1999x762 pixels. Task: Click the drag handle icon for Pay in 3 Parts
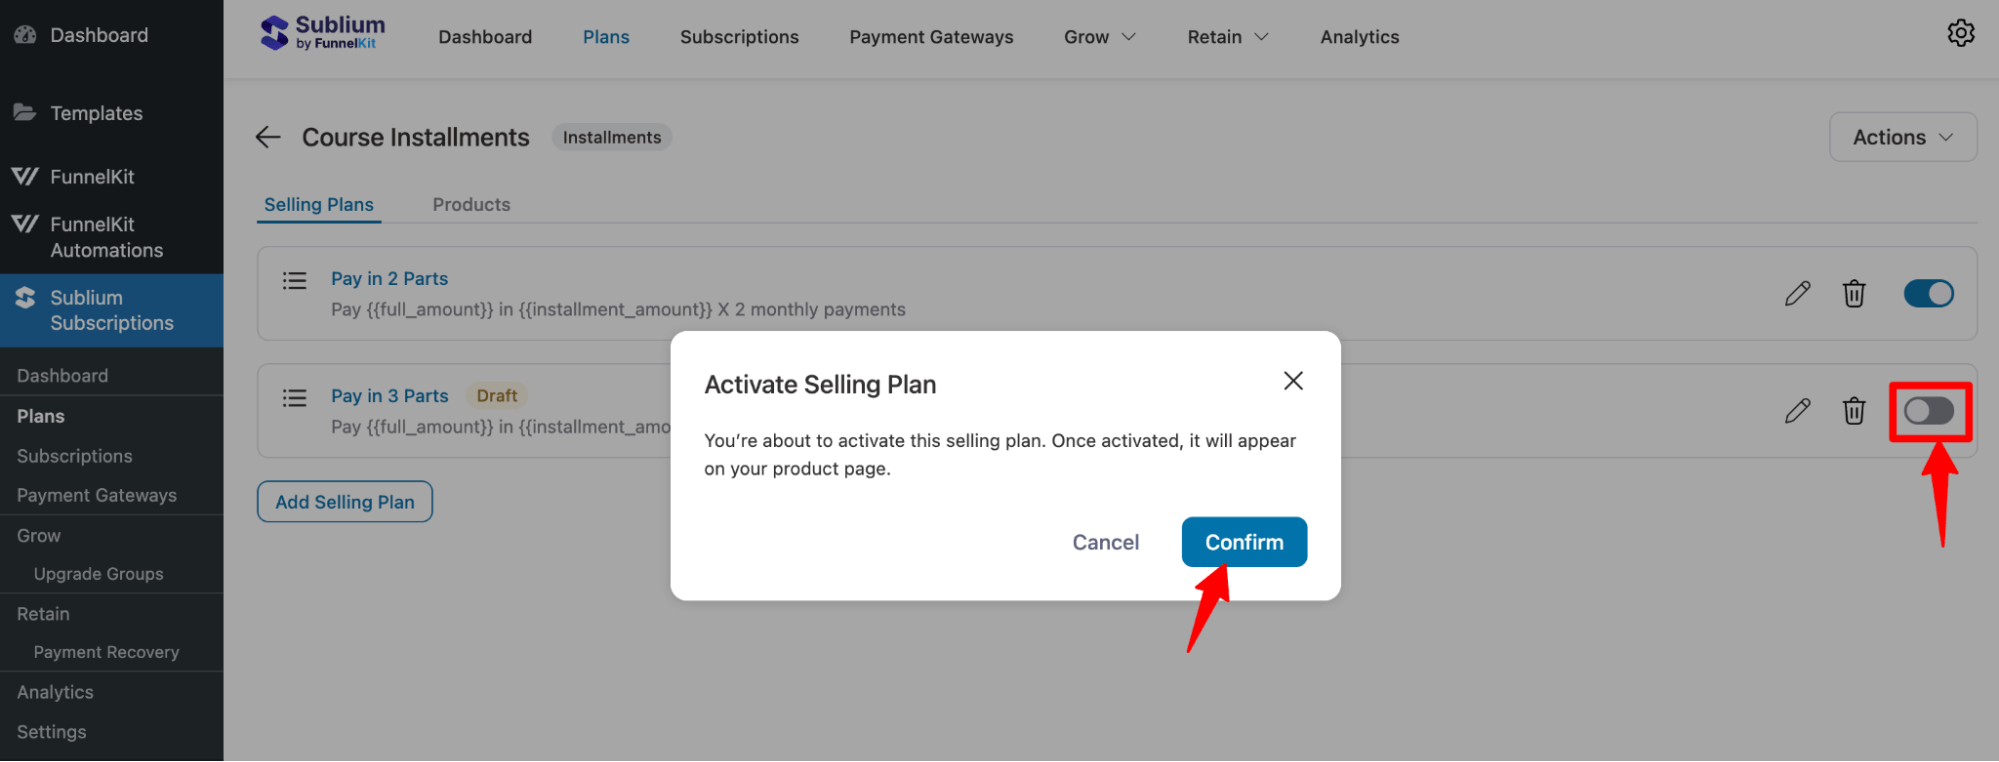(x=295, y=397)
